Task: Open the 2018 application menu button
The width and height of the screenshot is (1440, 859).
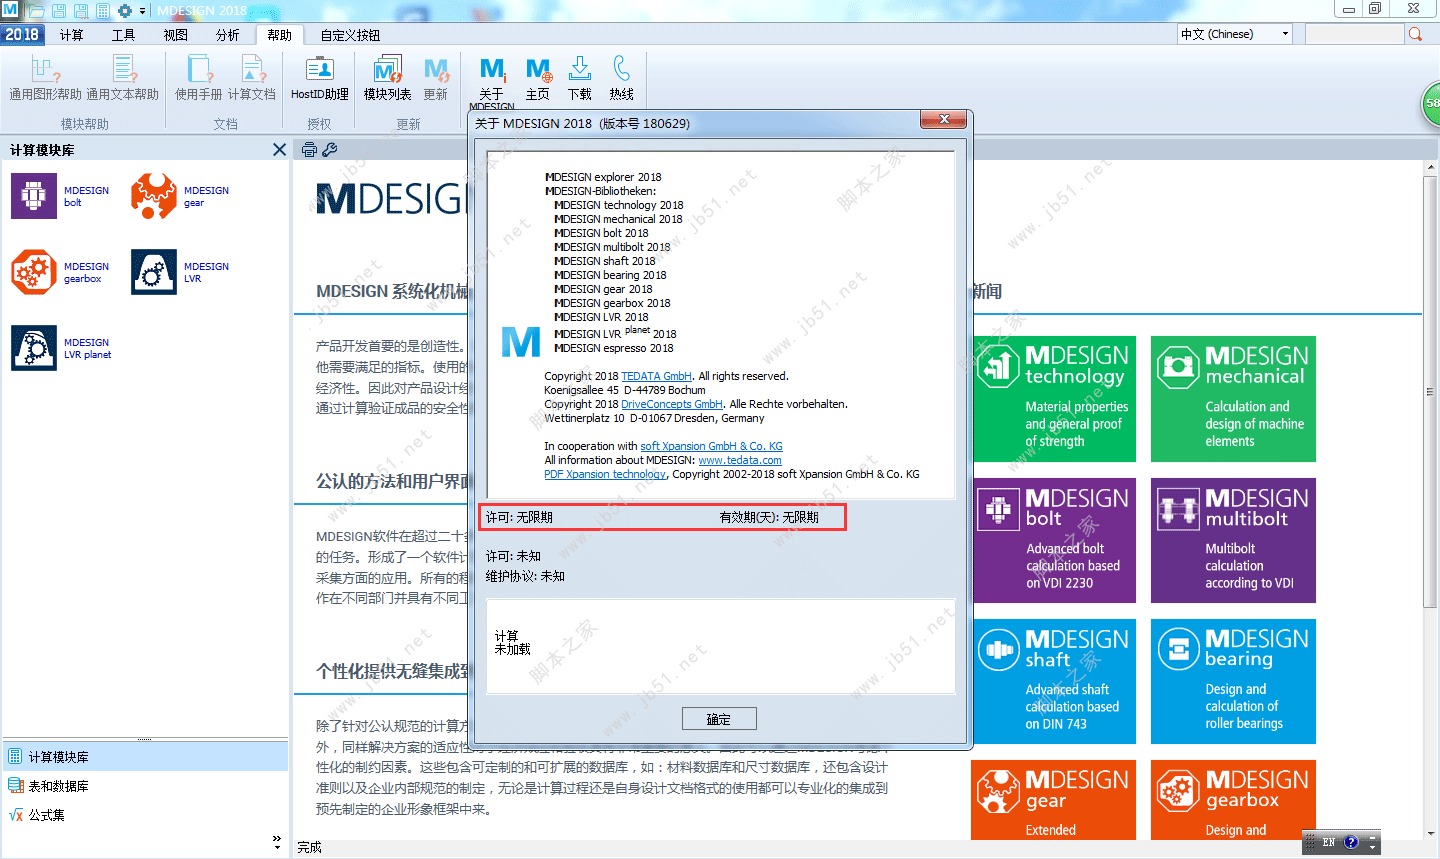Action: coord(21,34)
